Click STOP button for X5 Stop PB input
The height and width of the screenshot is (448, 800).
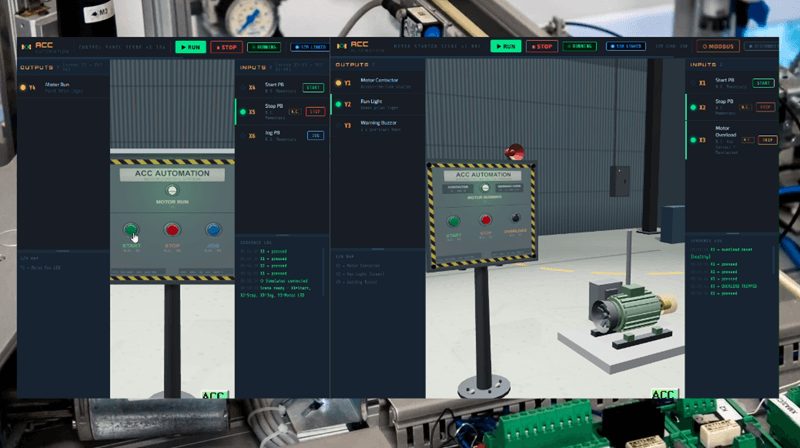315,111
